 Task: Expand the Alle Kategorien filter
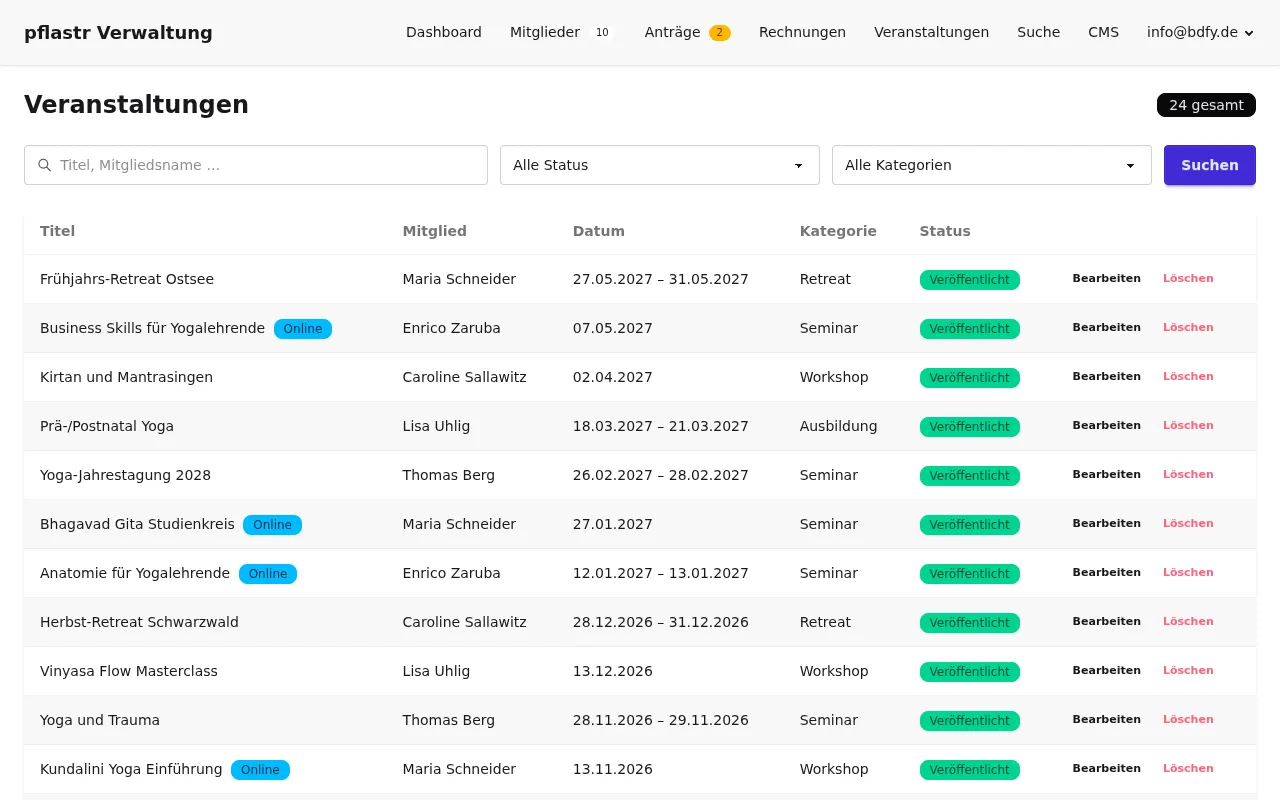coord(991,165)
